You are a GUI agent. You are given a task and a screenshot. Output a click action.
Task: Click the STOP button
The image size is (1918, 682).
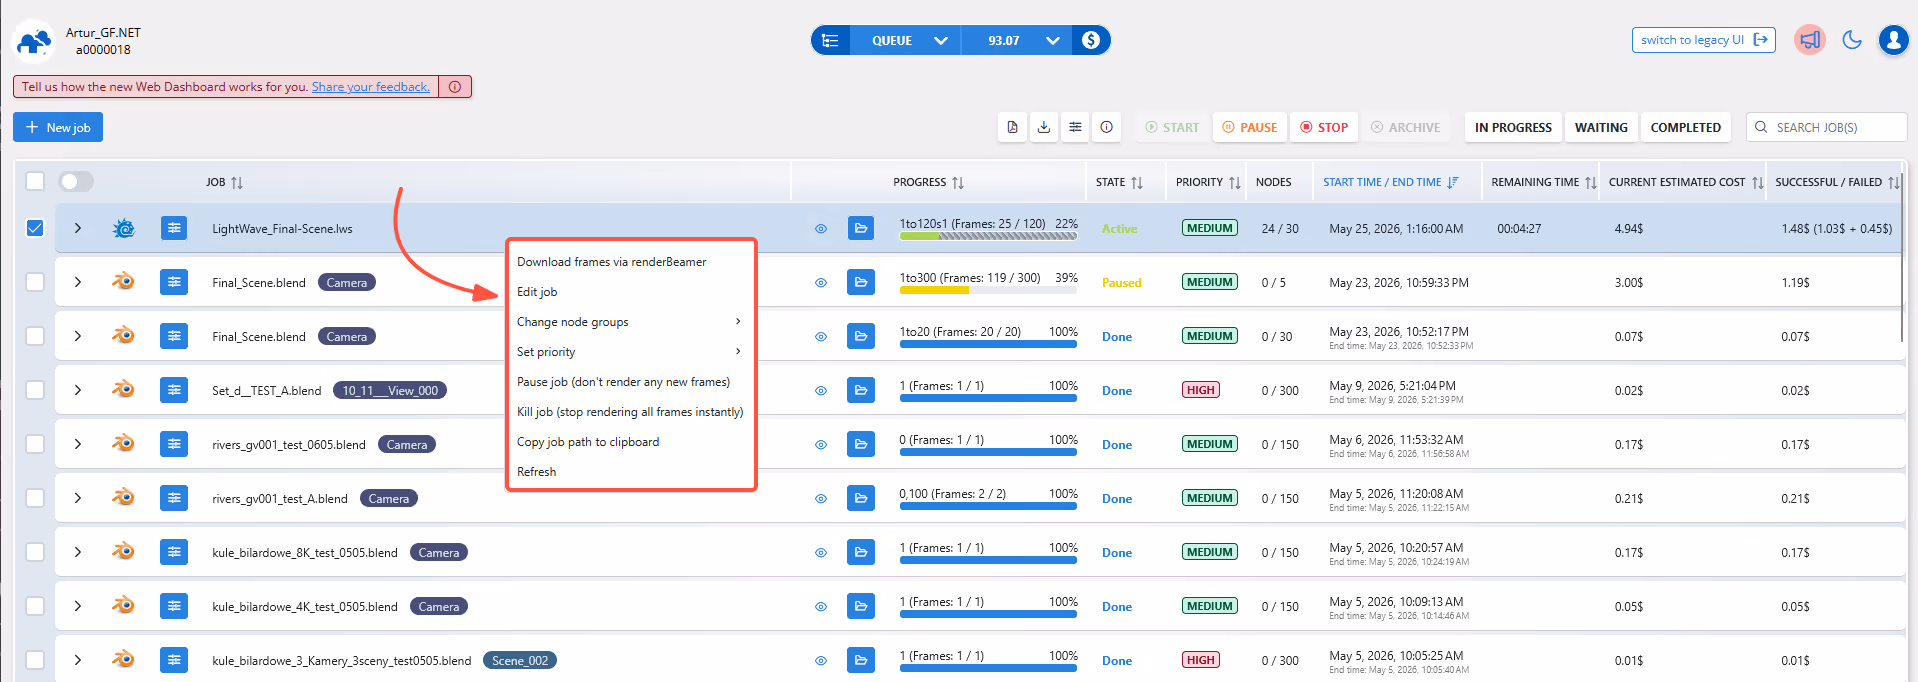[1324, 127]
